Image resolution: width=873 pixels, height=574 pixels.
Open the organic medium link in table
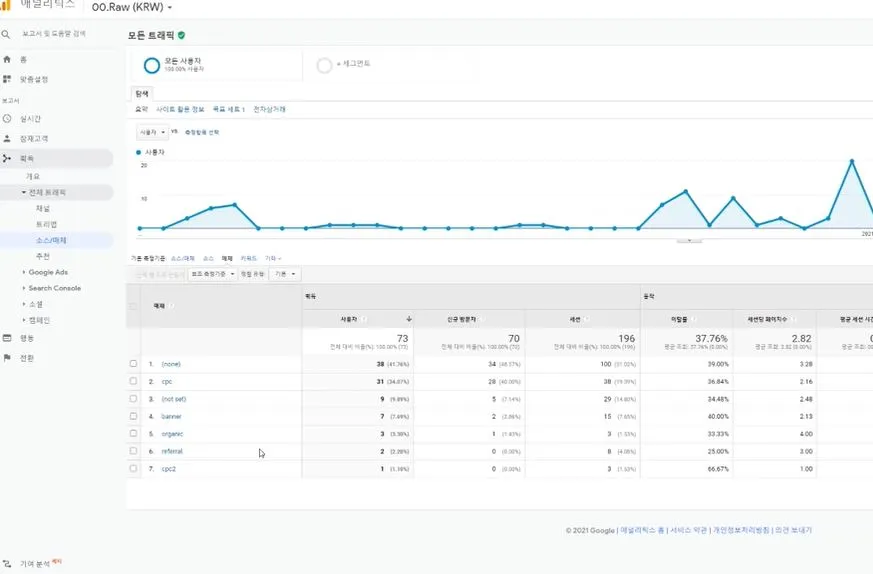tap(172, 434)
